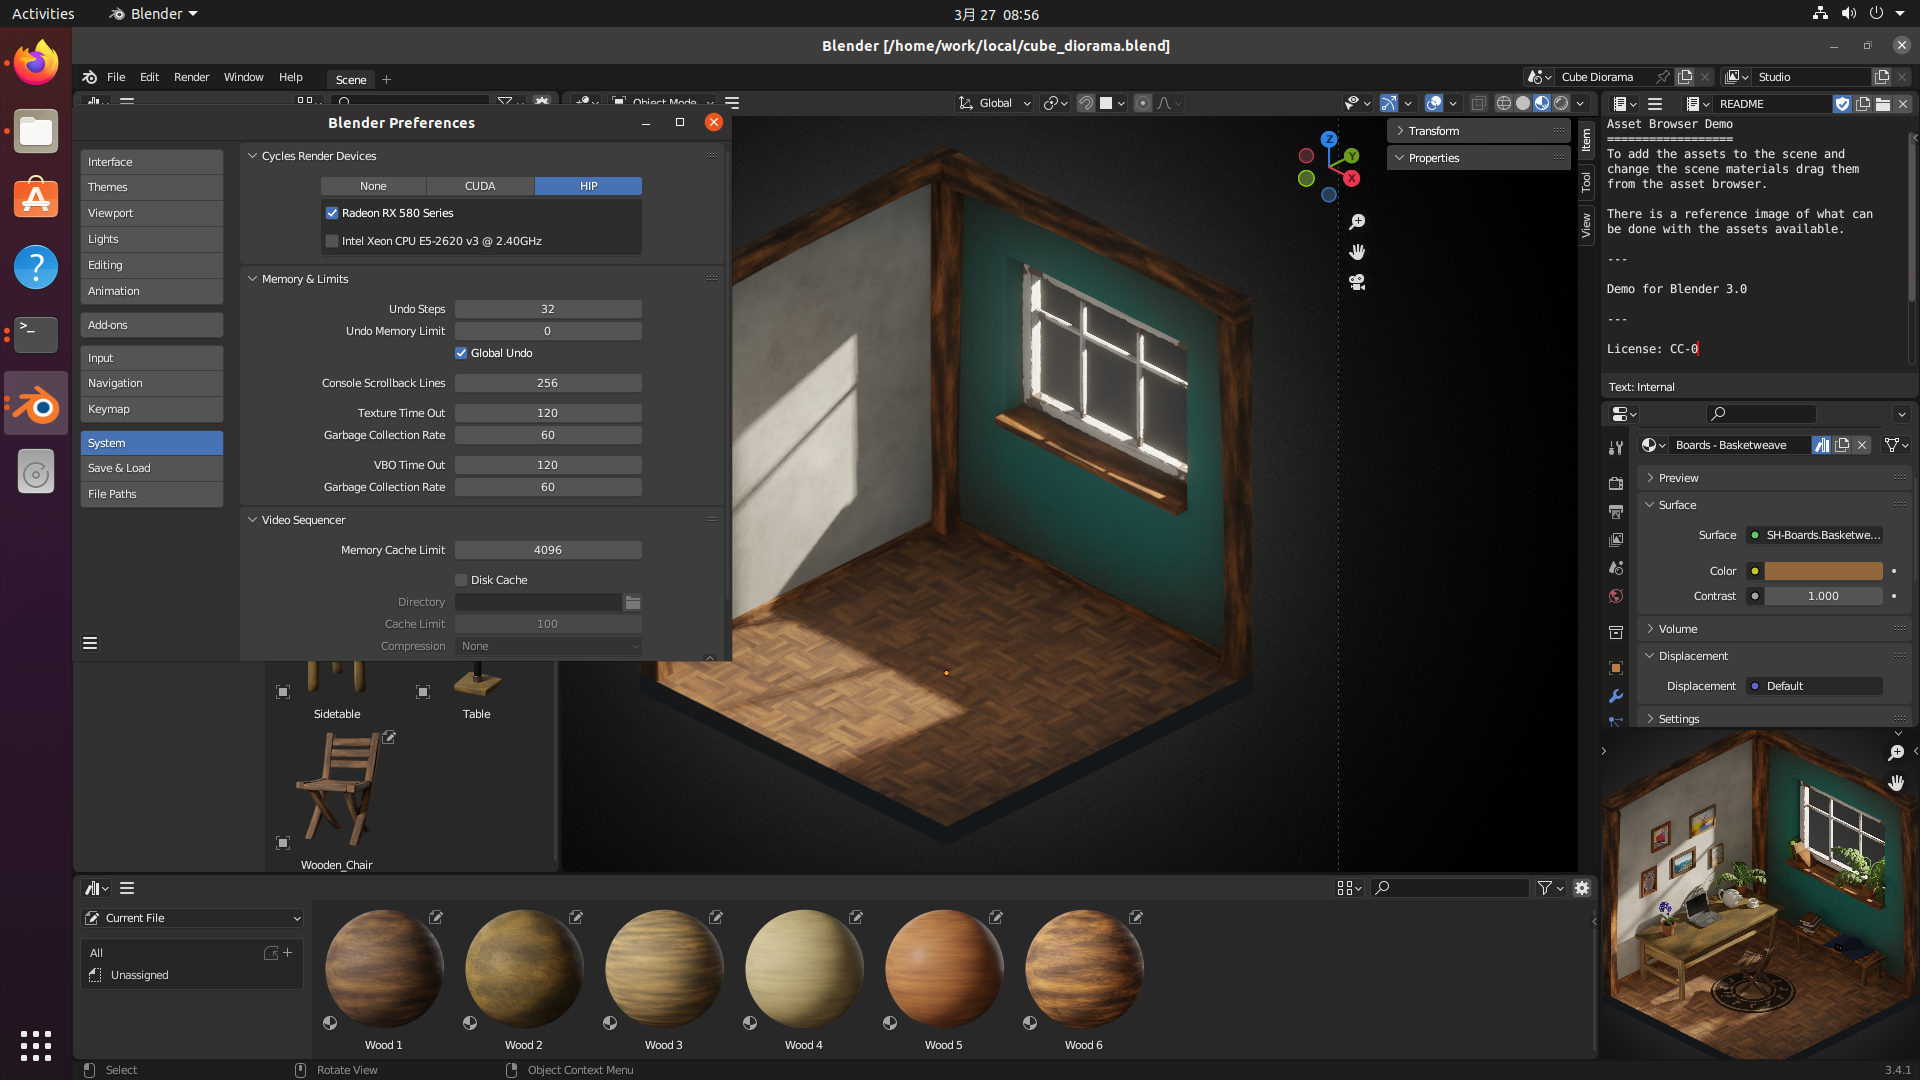The width and height of the screenshot is (1920, 1080).
Task: Select CUDA as Cycles render device
Action: [x=480, y=186]
